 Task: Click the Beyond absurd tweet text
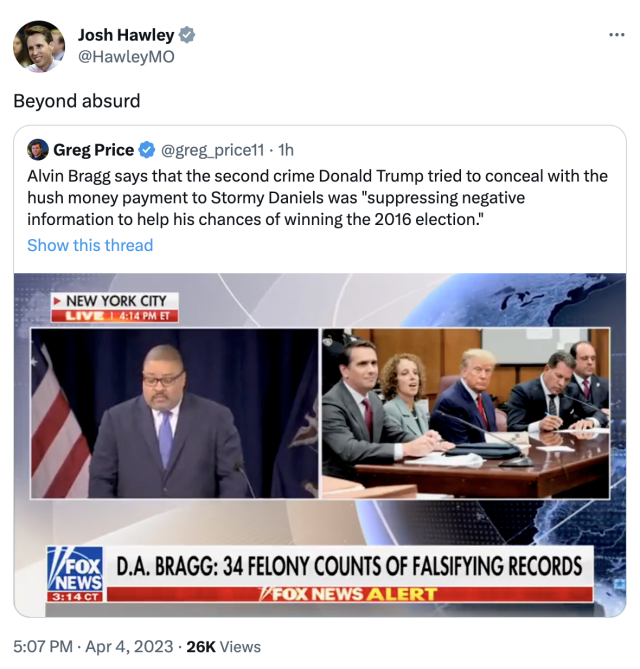coord(77,101)
